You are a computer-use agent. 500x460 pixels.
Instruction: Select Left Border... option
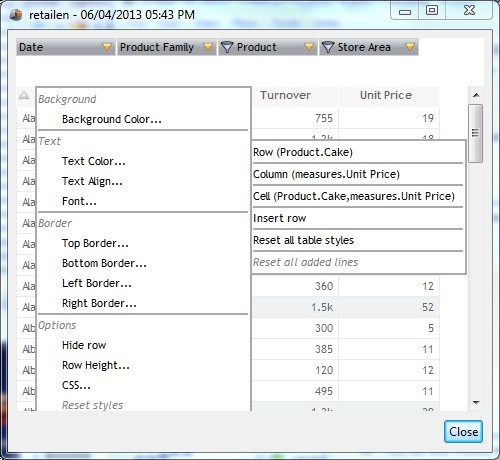click(x=97, y=283)
